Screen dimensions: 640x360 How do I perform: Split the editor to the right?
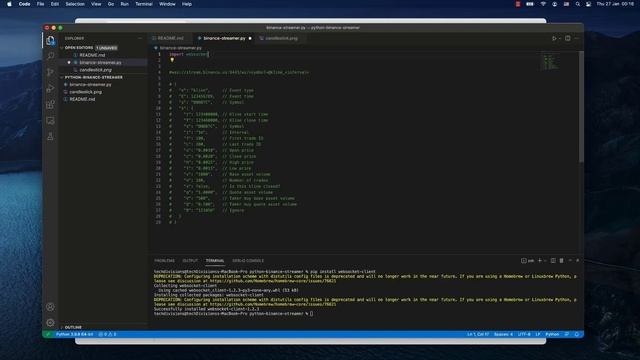(568, 38)
